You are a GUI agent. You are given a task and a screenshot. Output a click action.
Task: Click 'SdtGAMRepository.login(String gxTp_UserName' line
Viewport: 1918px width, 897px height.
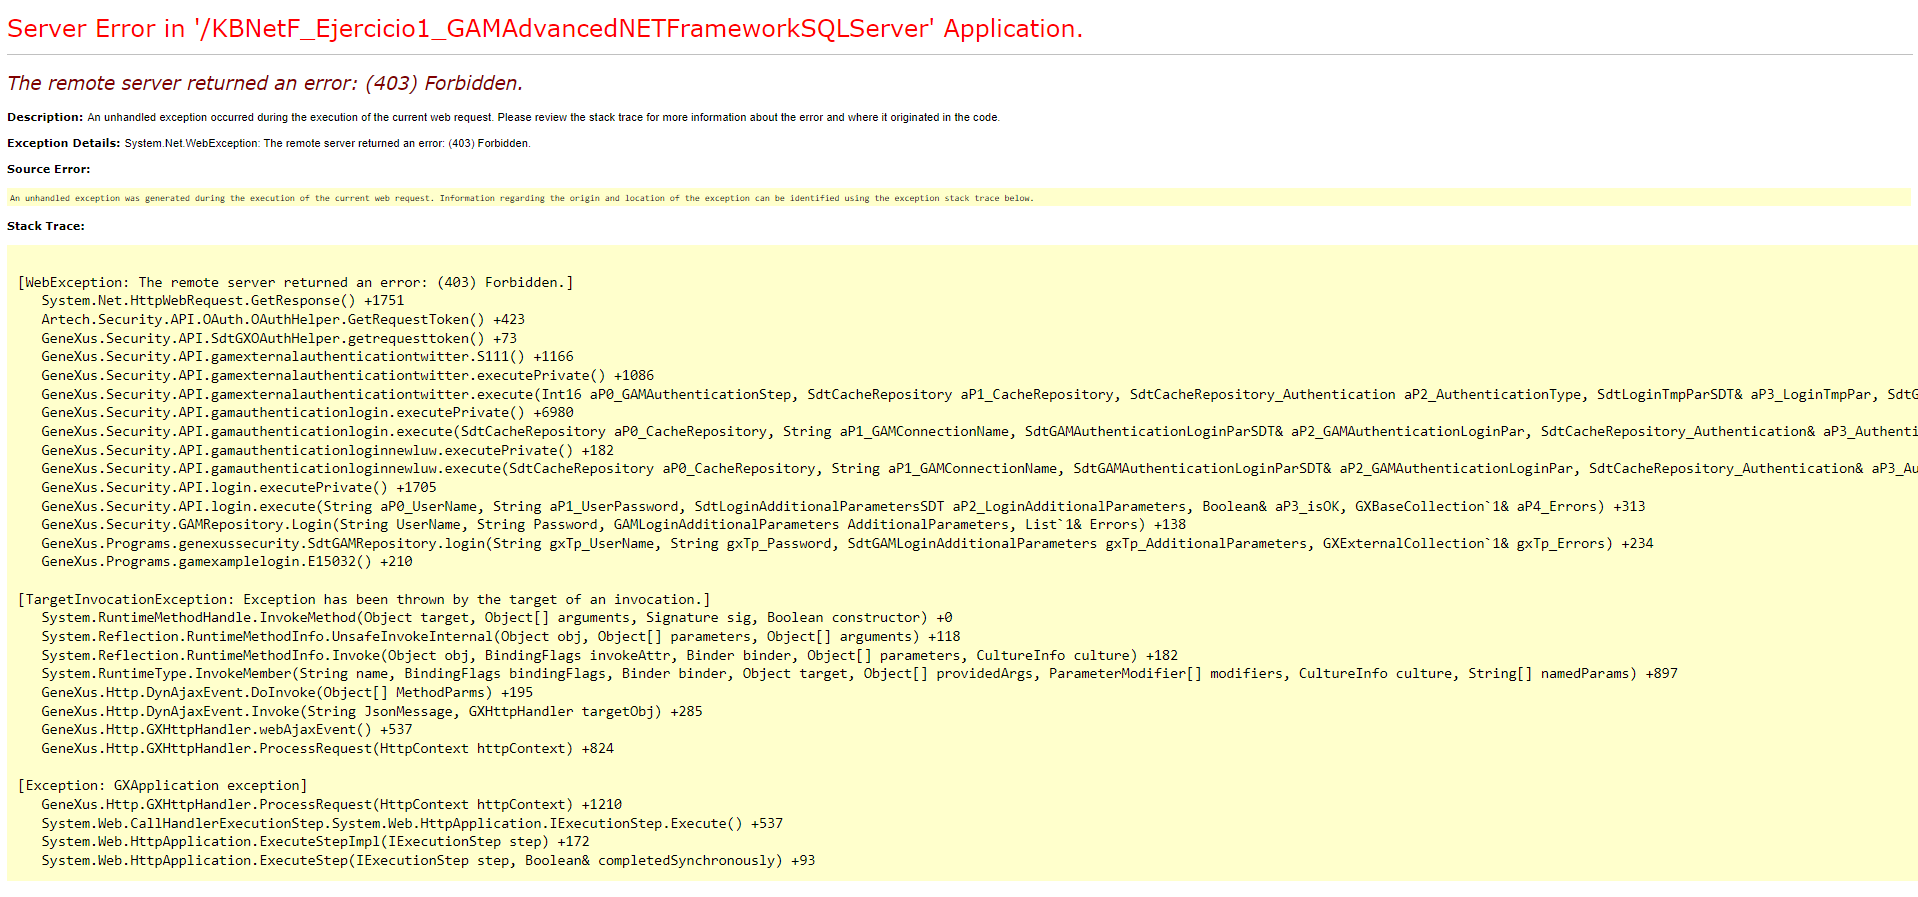point(847,543)
